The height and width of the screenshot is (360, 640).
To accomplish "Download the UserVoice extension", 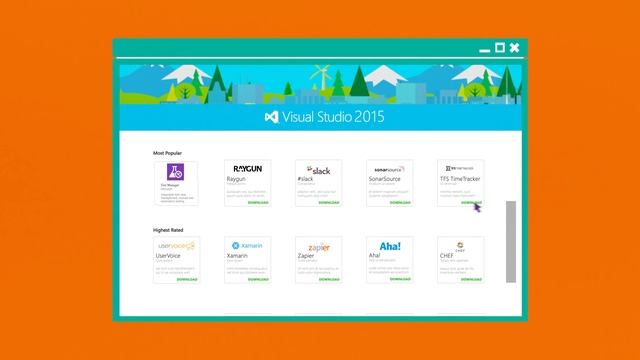I will coord(187,279).
